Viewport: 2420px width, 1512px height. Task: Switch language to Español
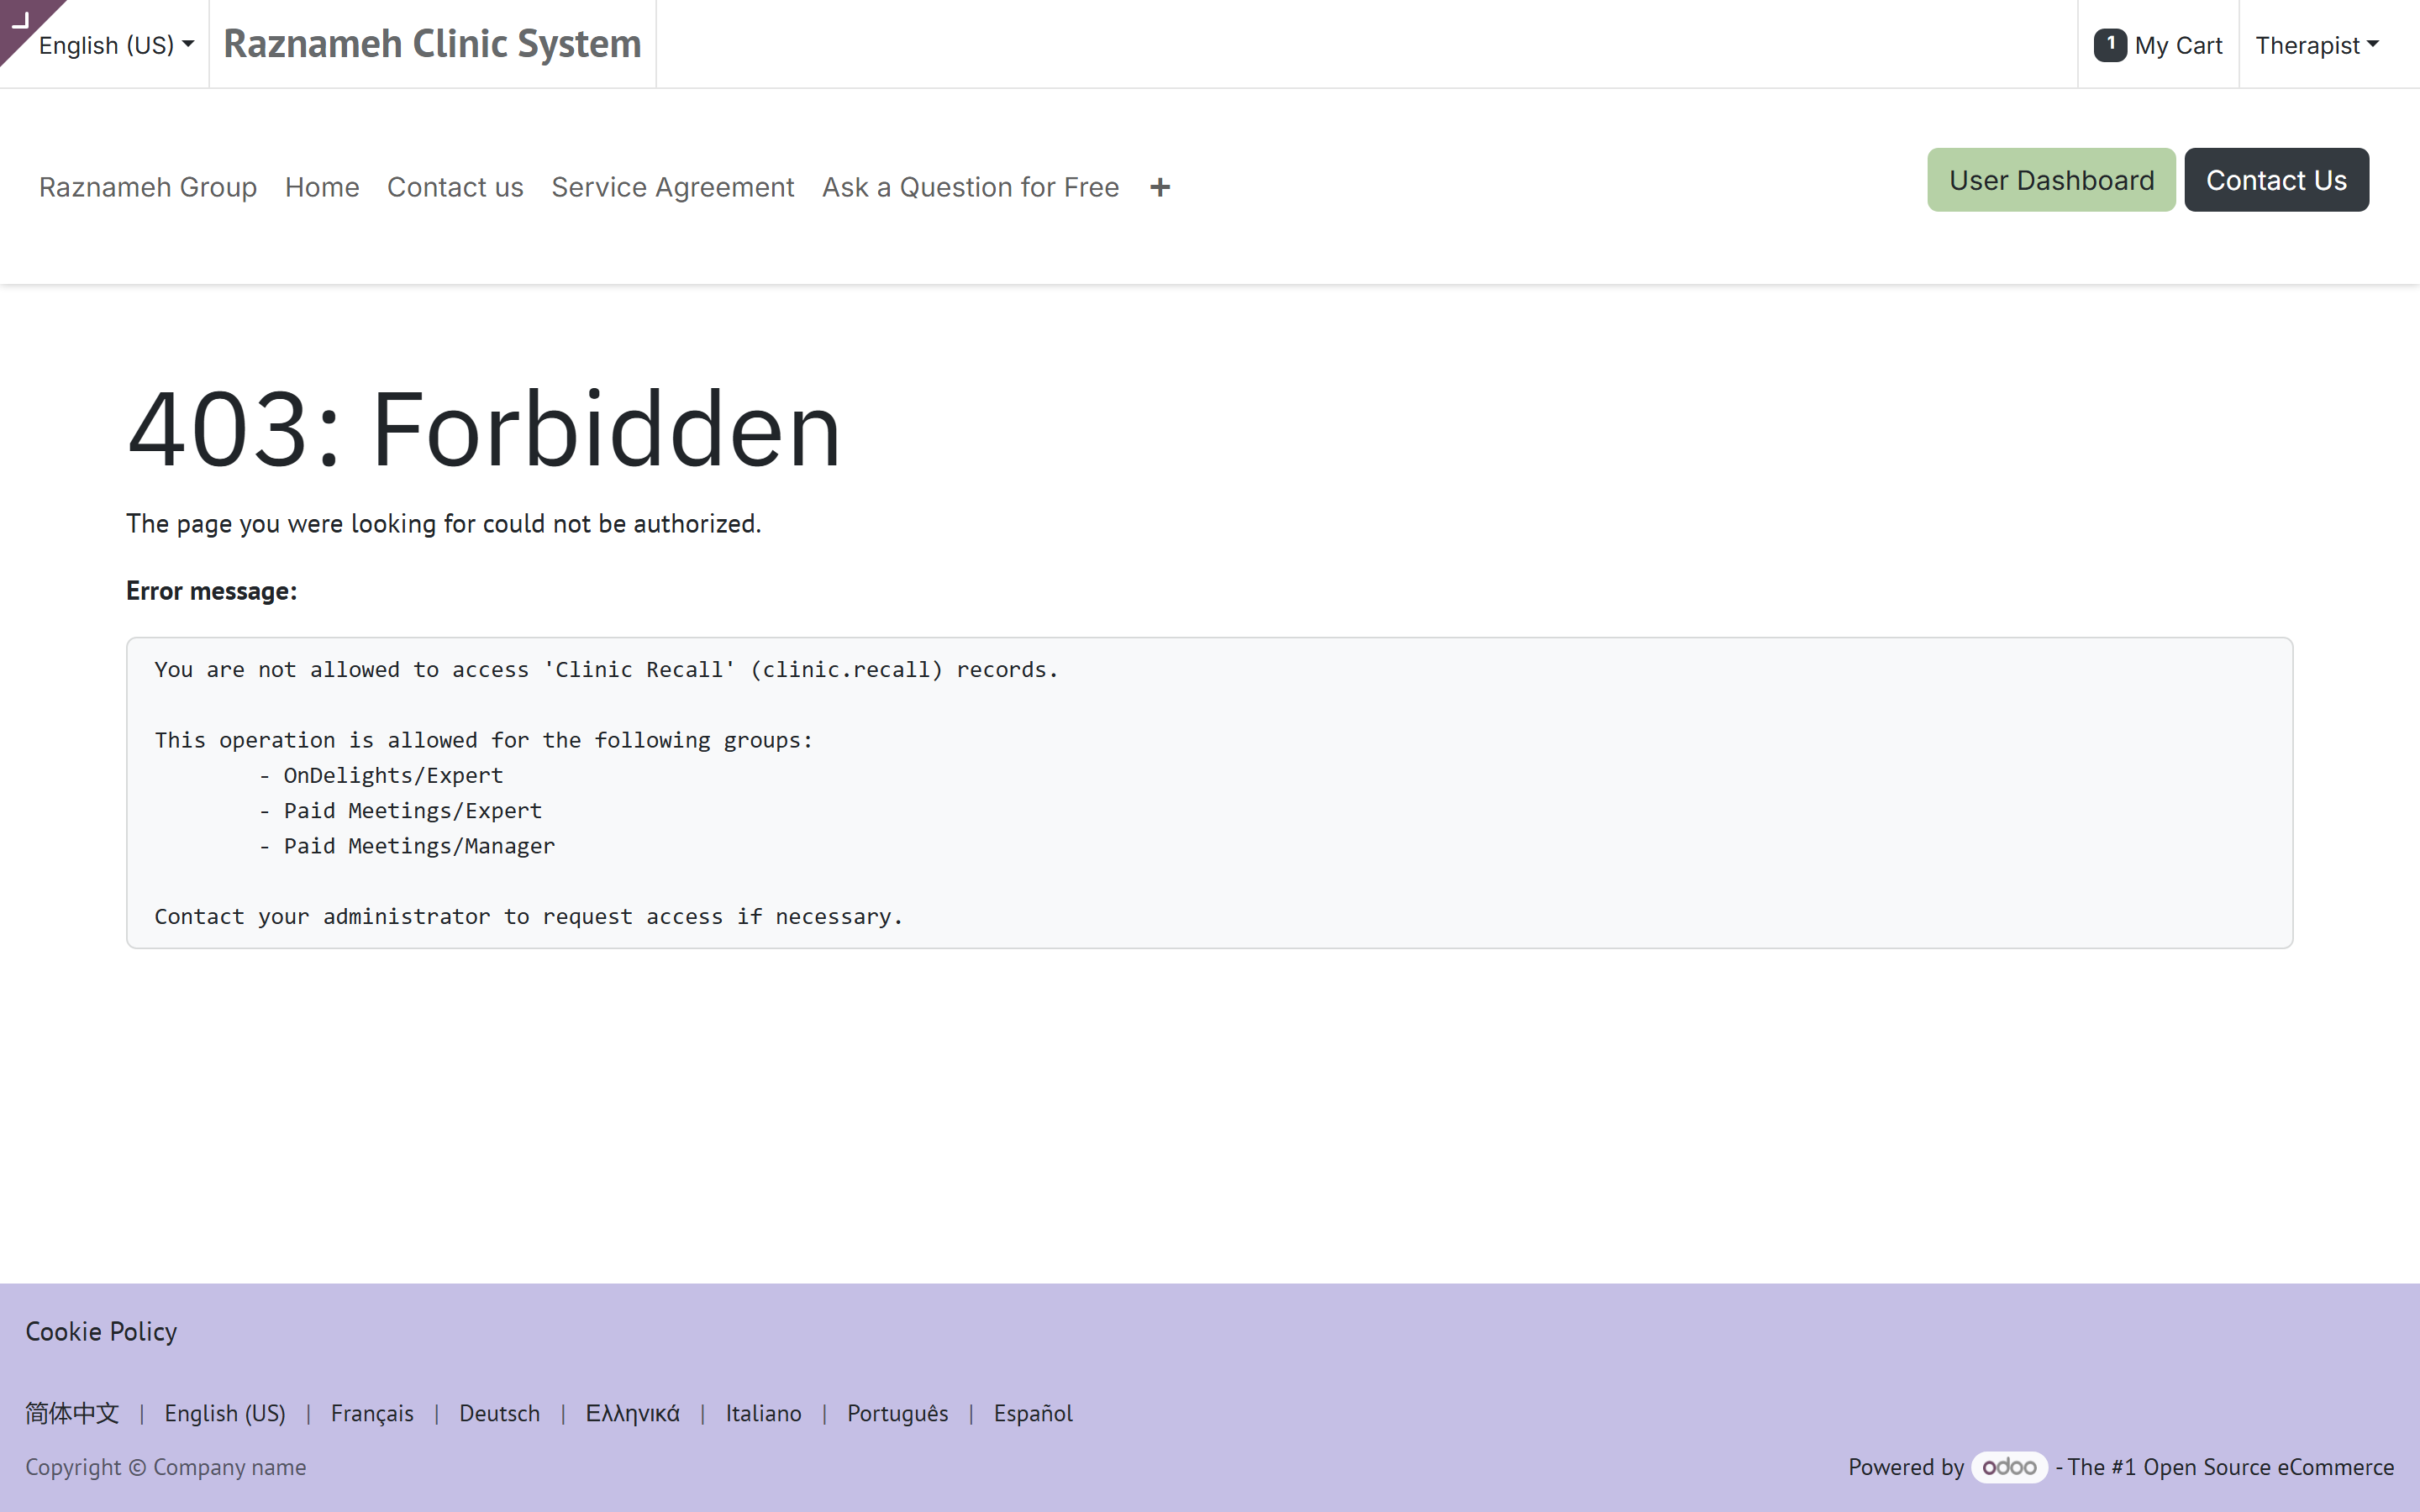(x=1033, y=1413)
